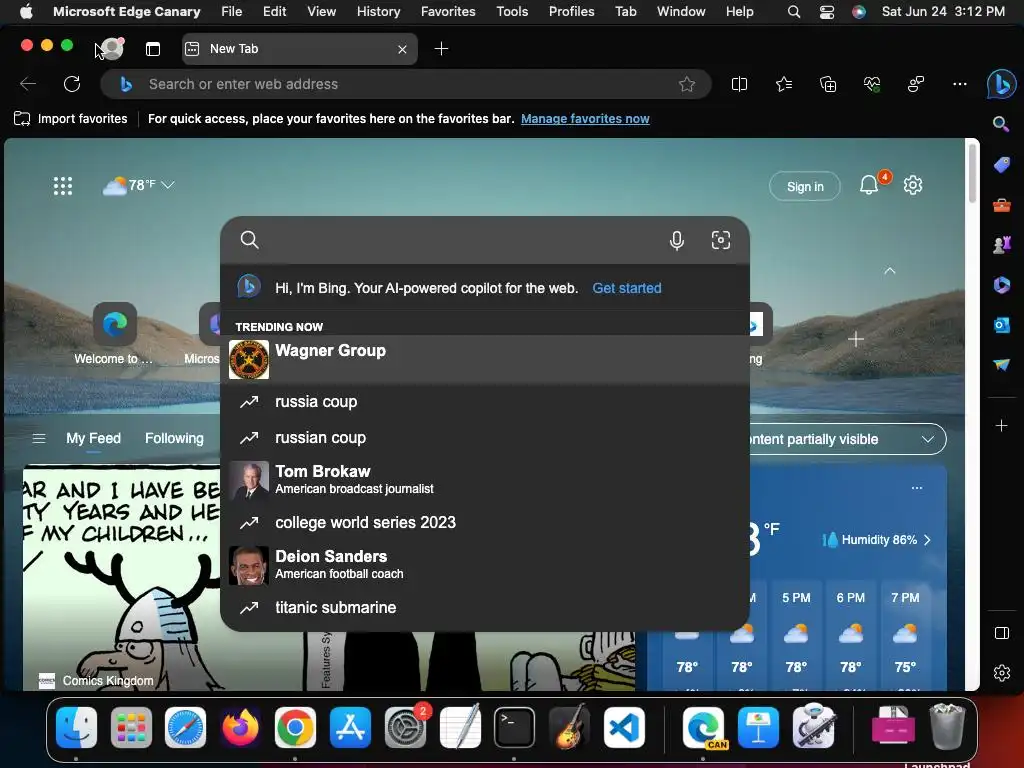
Task: Add this page to favorites star
Action: point(686,84)
